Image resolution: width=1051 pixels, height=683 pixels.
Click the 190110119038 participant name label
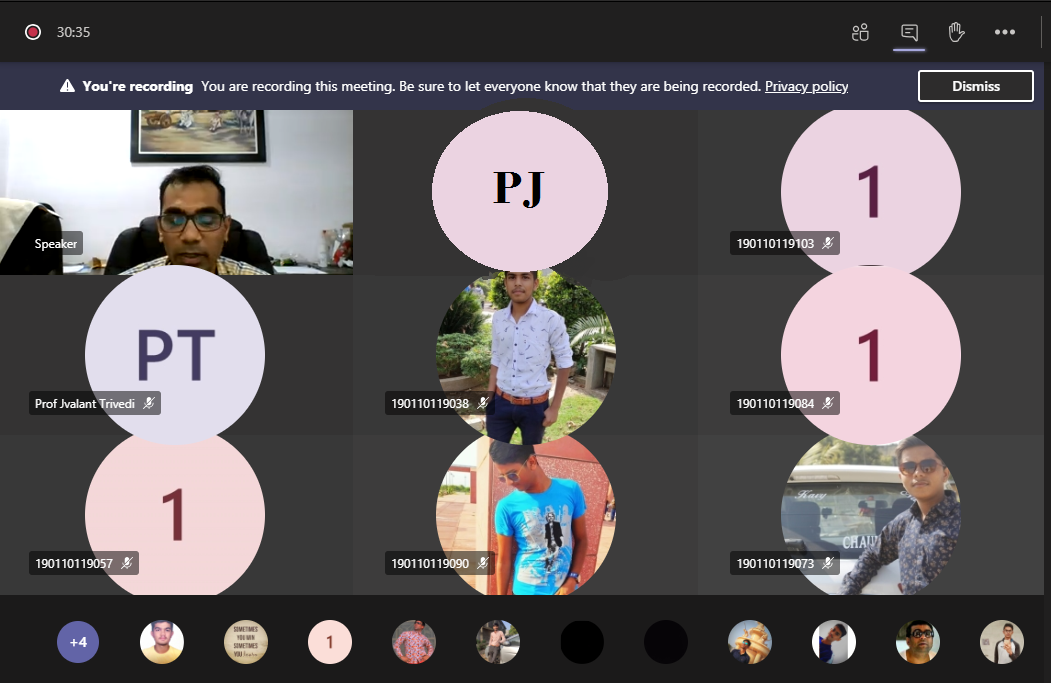428,403
